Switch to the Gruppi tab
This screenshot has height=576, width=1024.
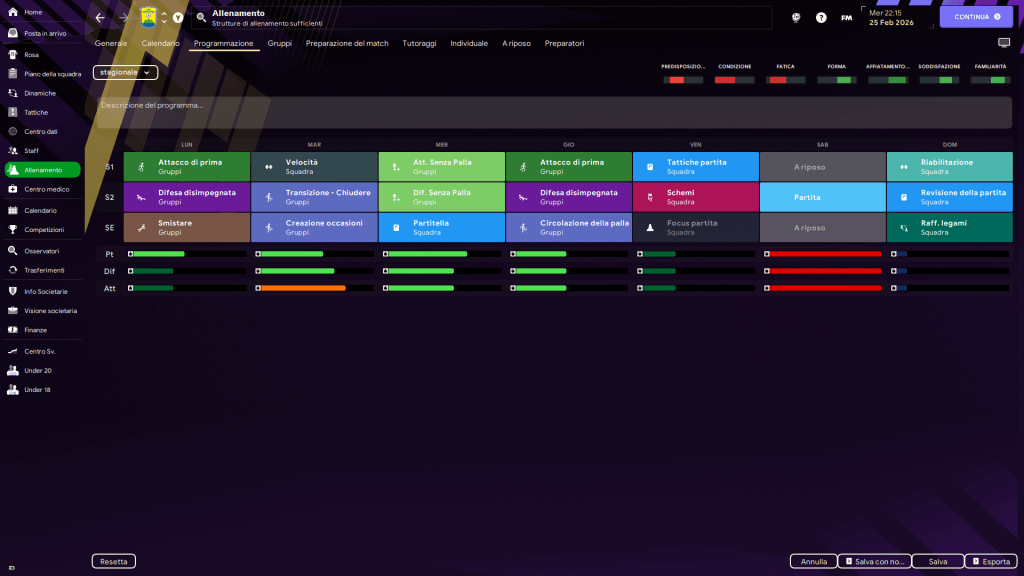(x=279, y=44)
